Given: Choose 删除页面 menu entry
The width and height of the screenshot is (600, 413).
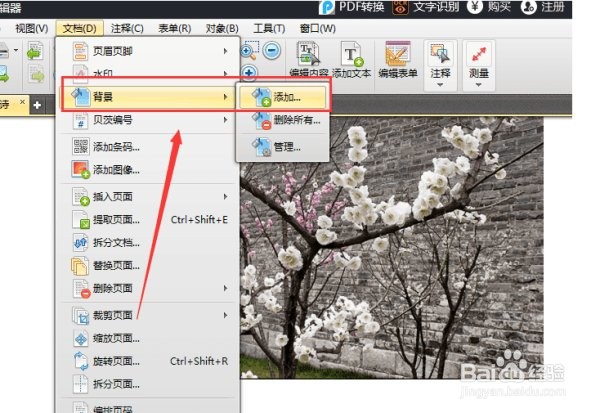Looking at the screenshot, I should 148,288.
